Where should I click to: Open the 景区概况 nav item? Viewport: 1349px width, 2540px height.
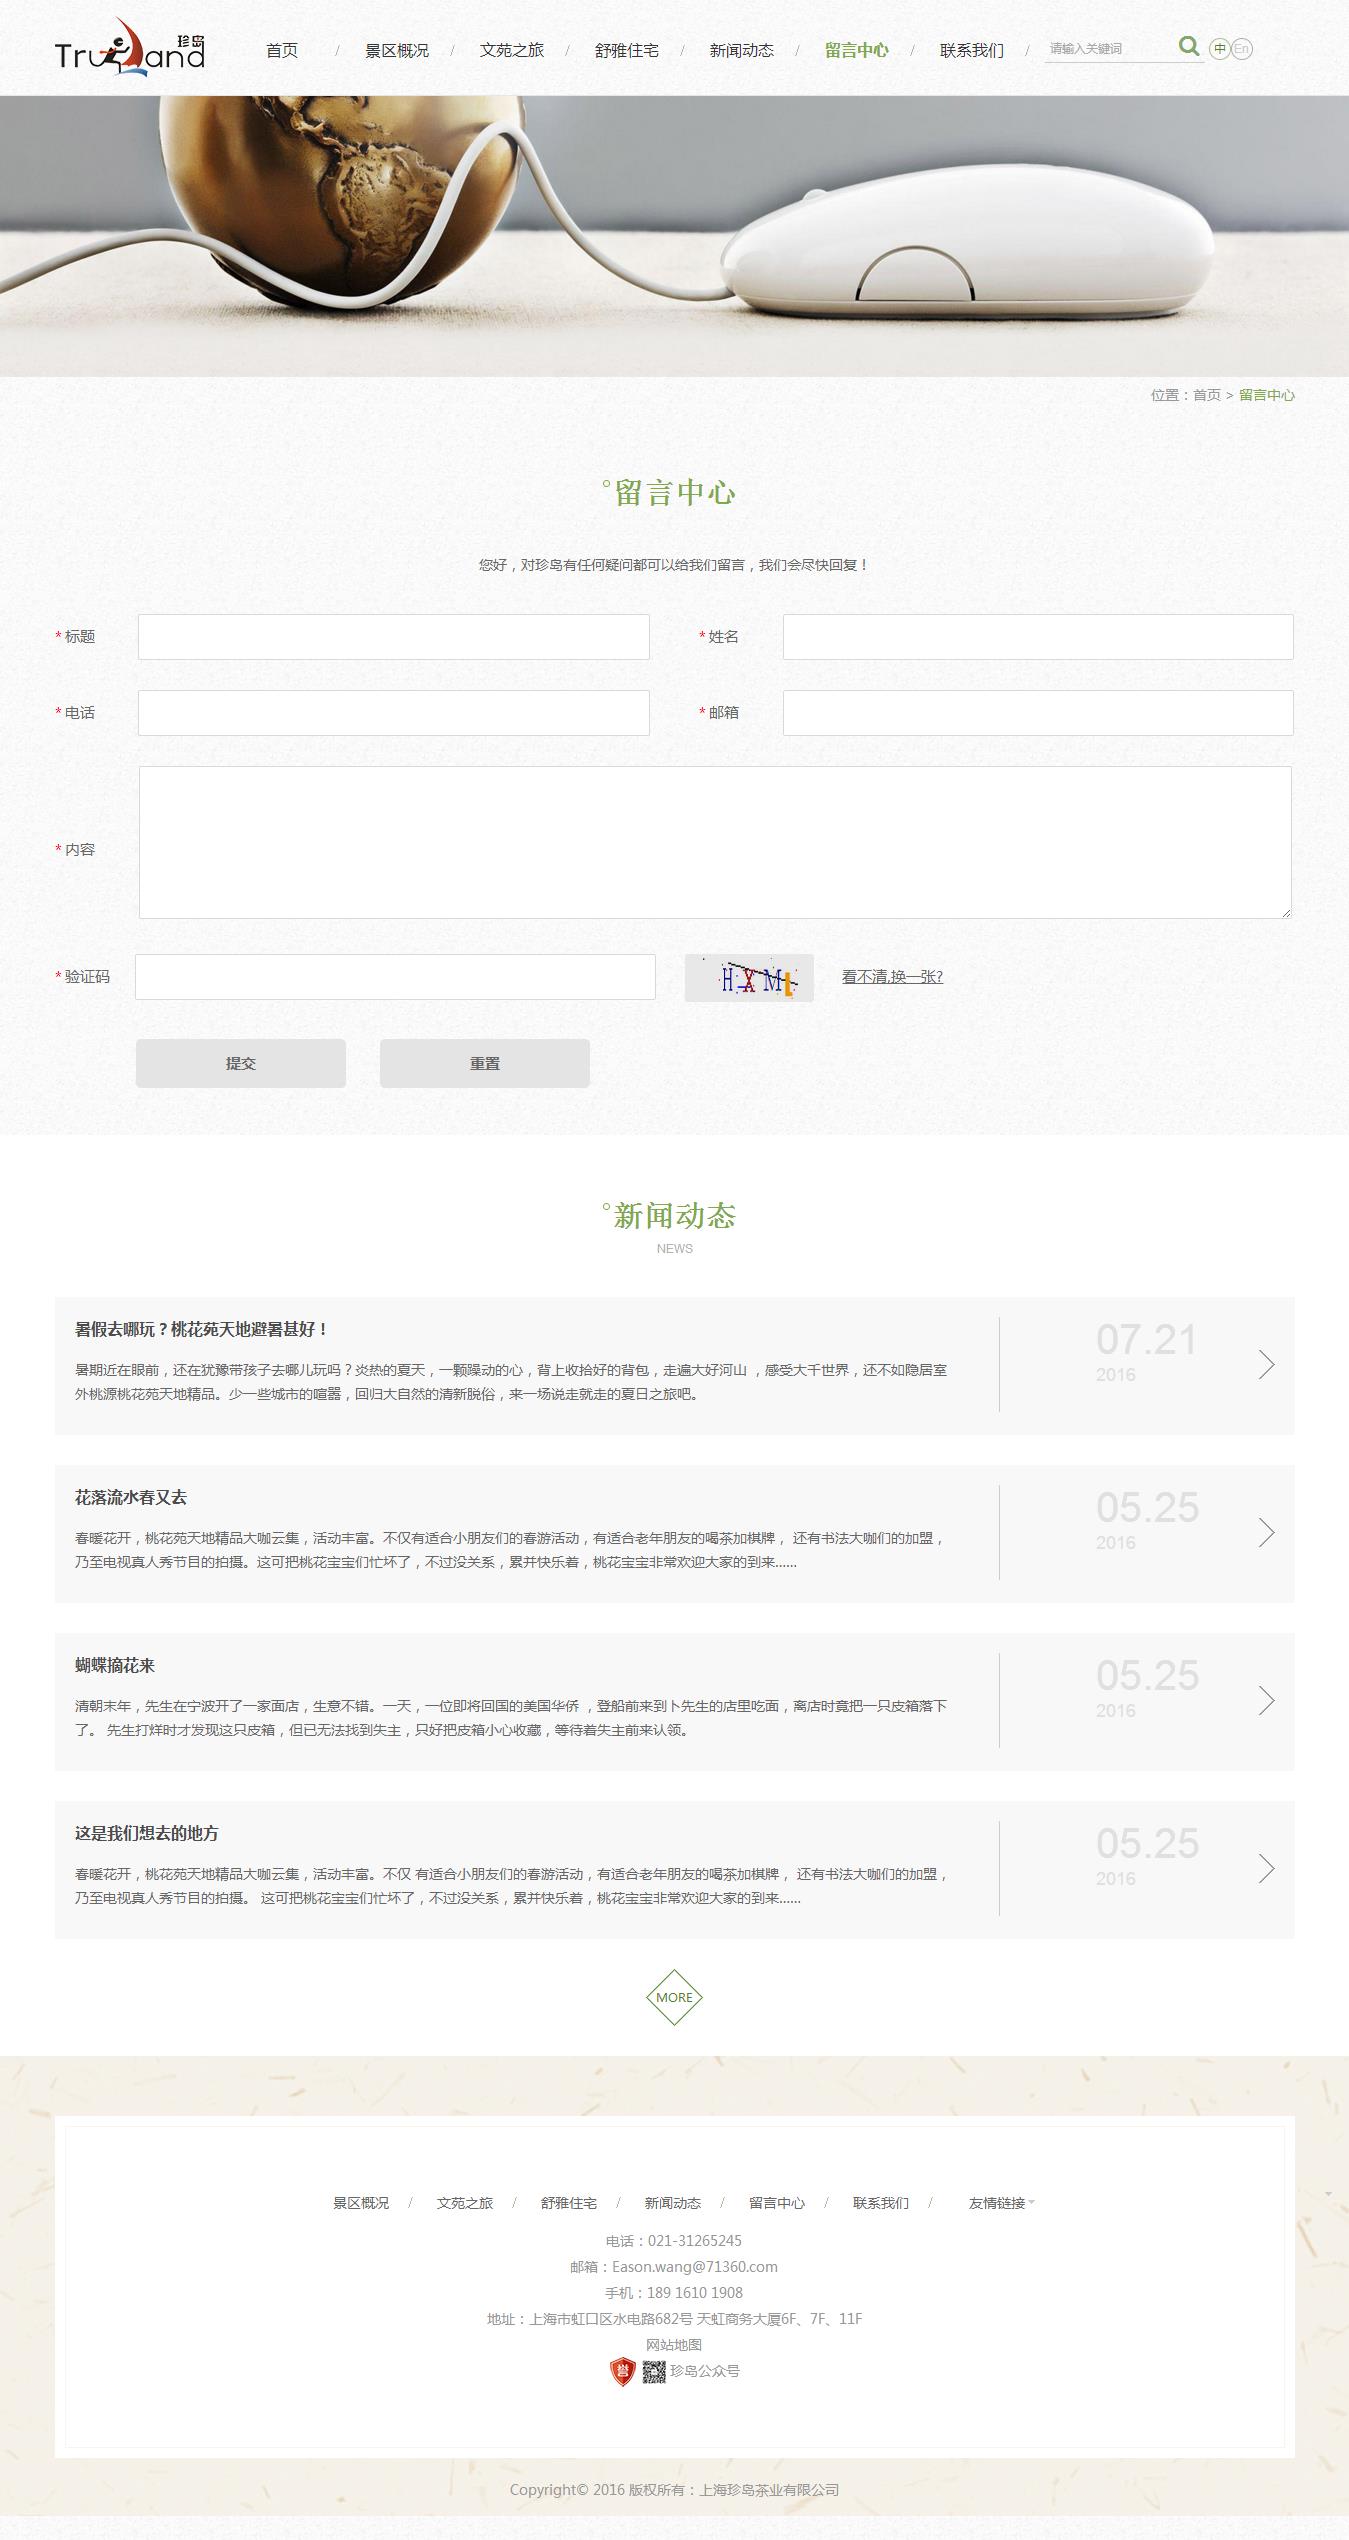pos(397,50)
